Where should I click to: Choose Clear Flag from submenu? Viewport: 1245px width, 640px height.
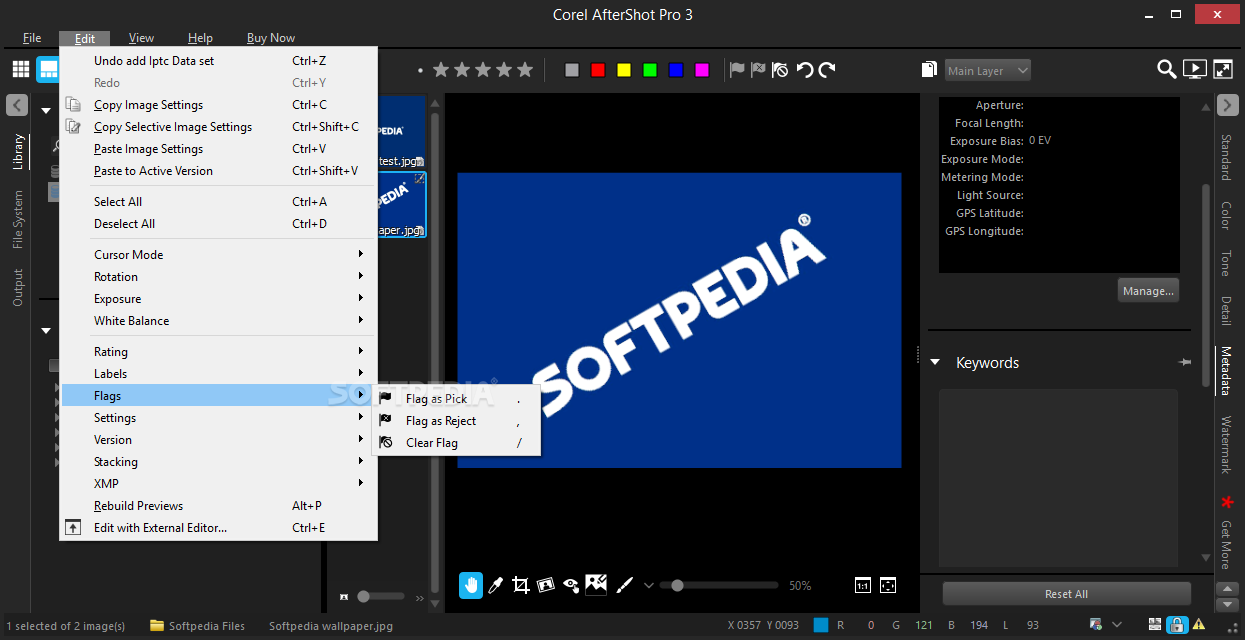(x=456, y=442)
